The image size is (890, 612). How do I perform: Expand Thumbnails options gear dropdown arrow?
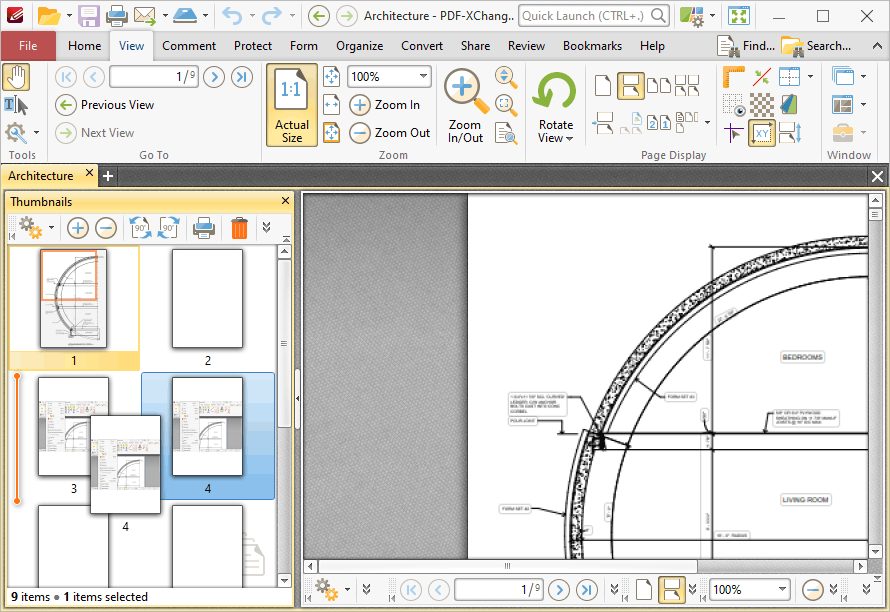click(51, 228)
